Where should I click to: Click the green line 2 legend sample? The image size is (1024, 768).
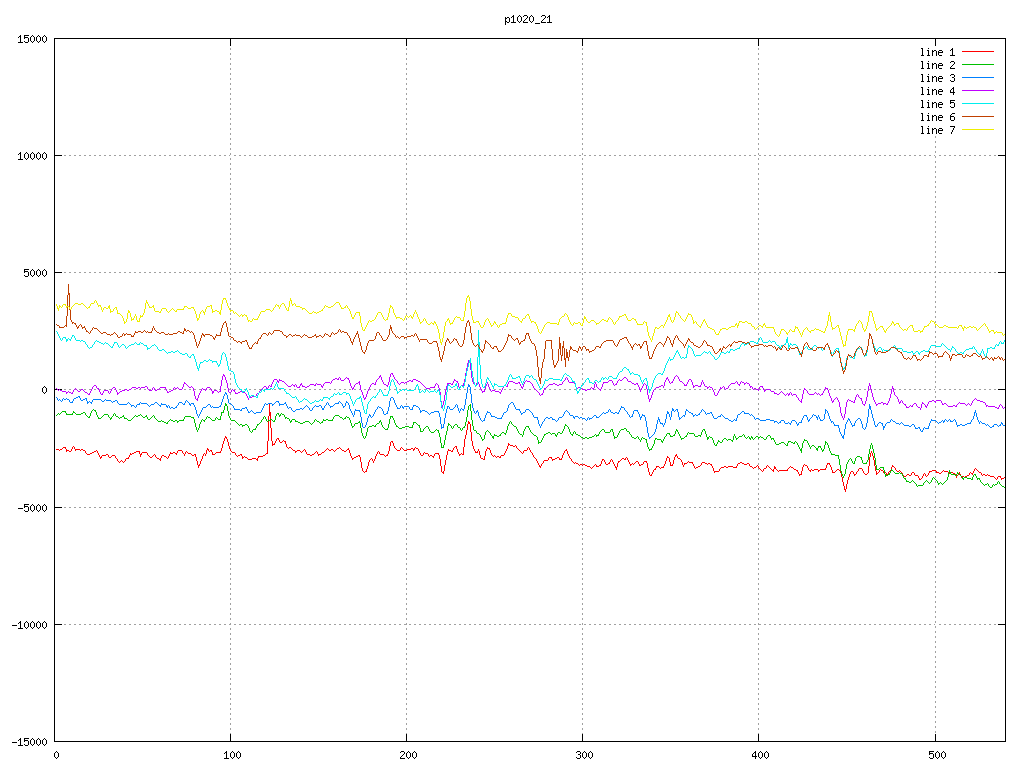click(x=978, y=65)
